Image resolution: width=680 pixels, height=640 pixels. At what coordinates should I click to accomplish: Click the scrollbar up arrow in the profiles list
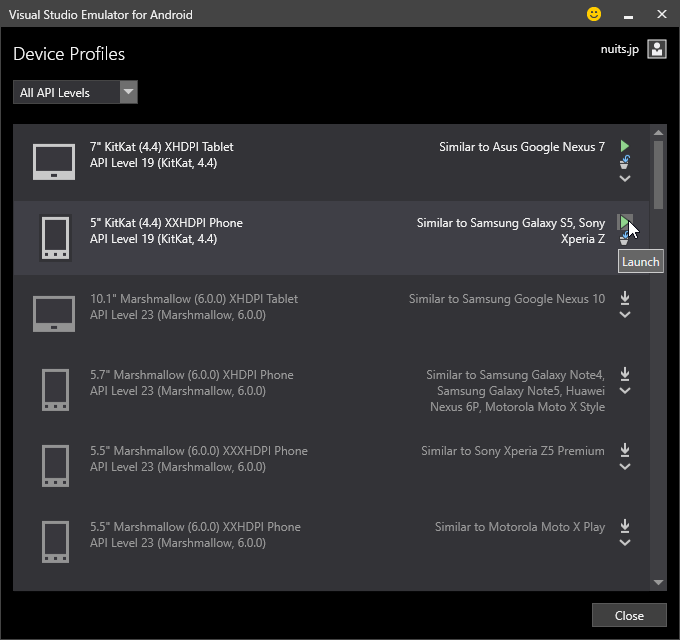click(658, 133)
